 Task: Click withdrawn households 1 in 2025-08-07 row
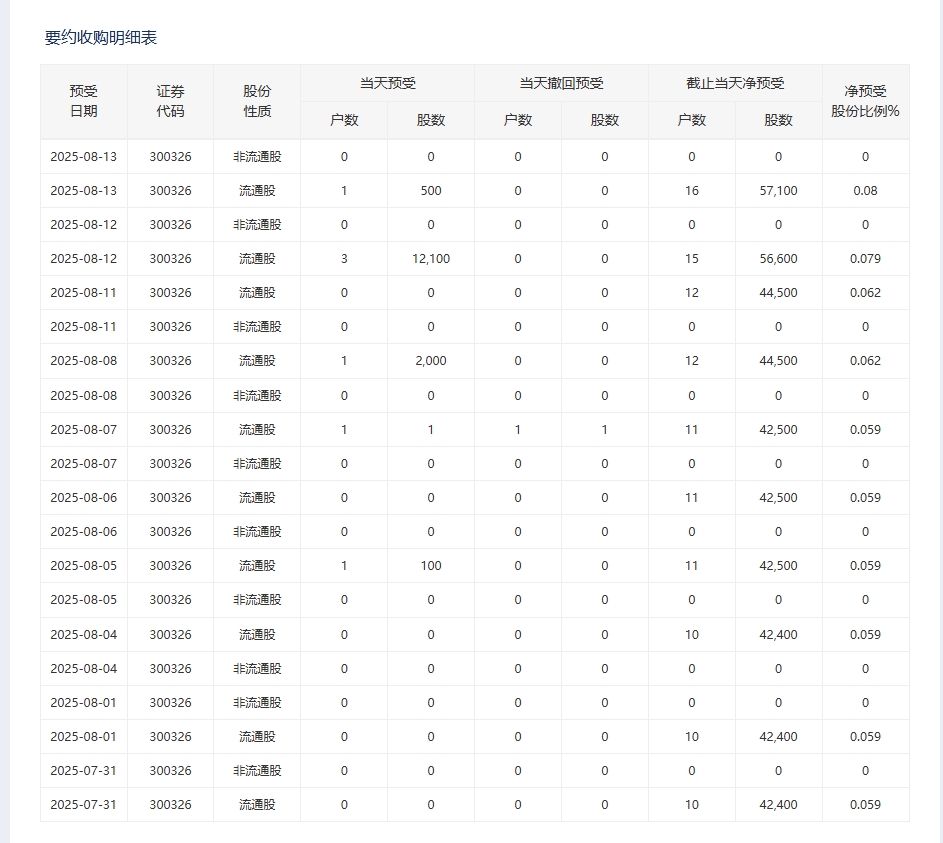(518, 430)
